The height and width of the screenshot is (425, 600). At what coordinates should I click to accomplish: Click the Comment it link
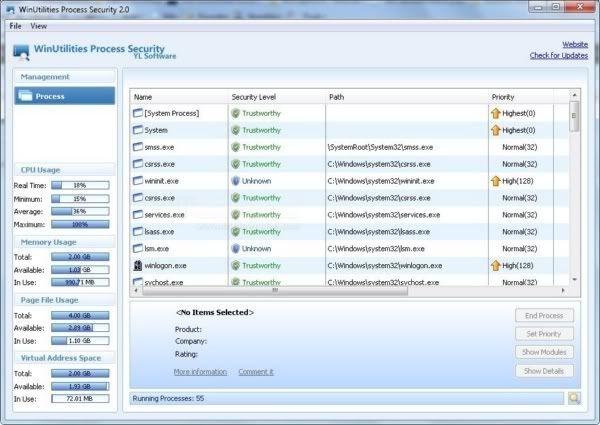coord(256,372)
